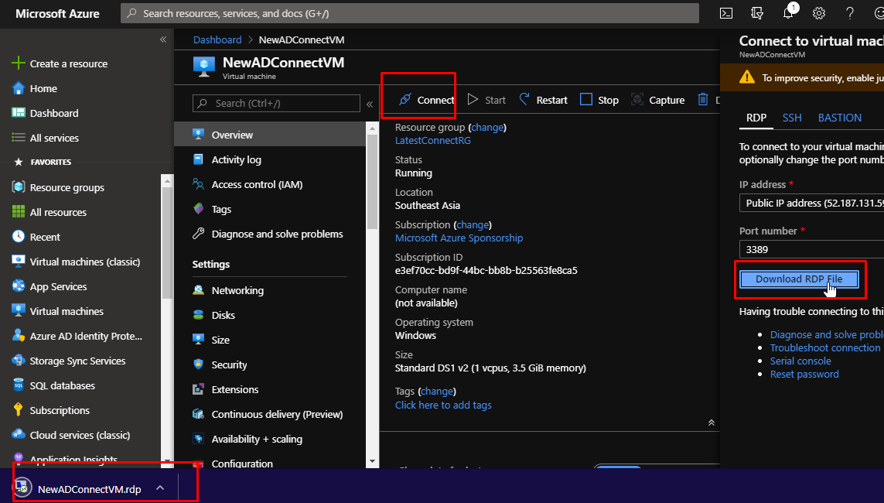Stop the virtual machine
884x503 pixels.
point(599,100)
